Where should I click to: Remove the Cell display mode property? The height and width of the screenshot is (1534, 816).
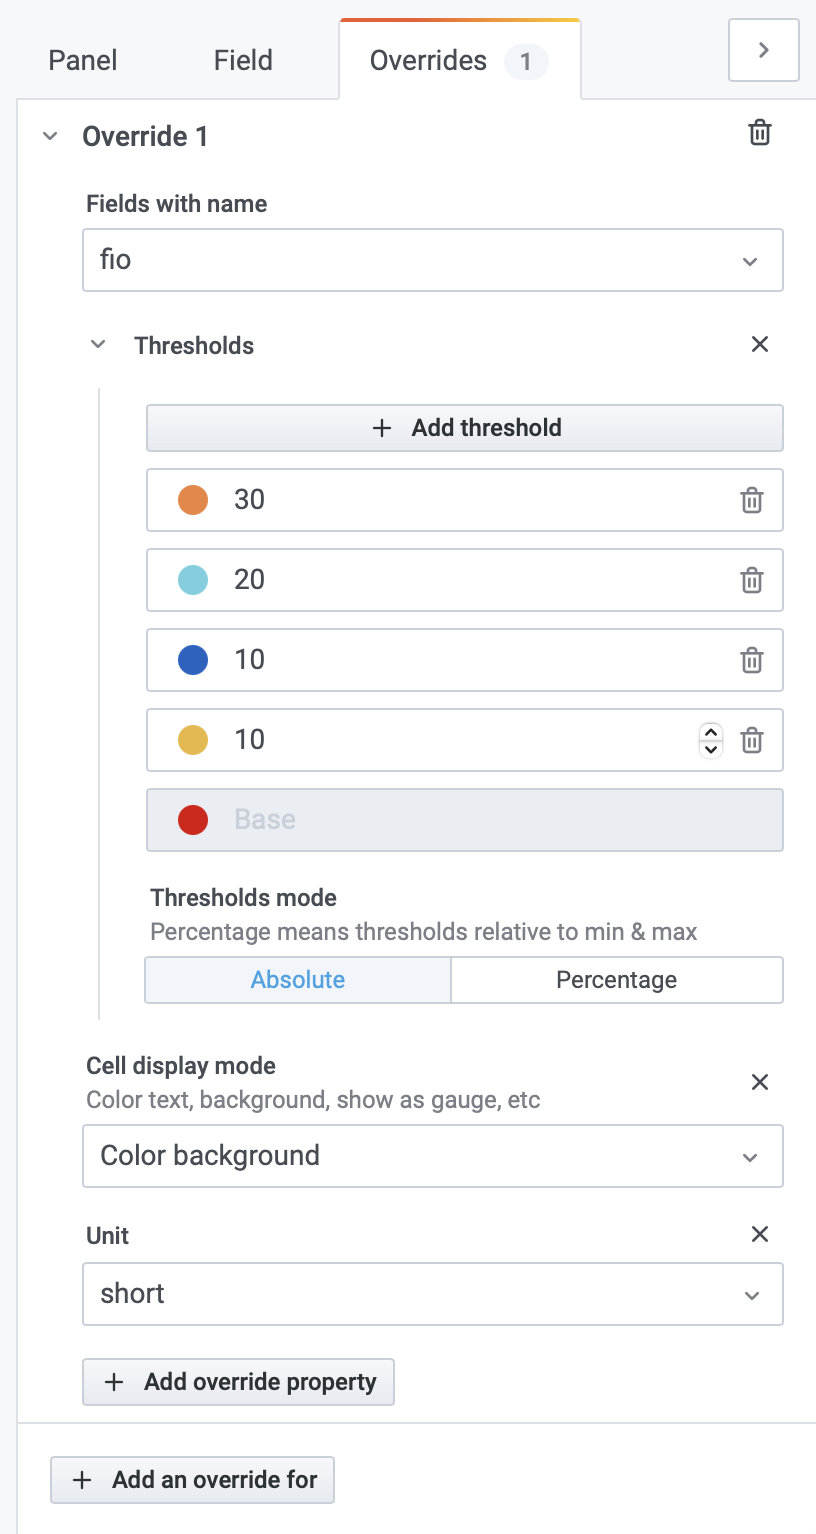point(759,1082)
